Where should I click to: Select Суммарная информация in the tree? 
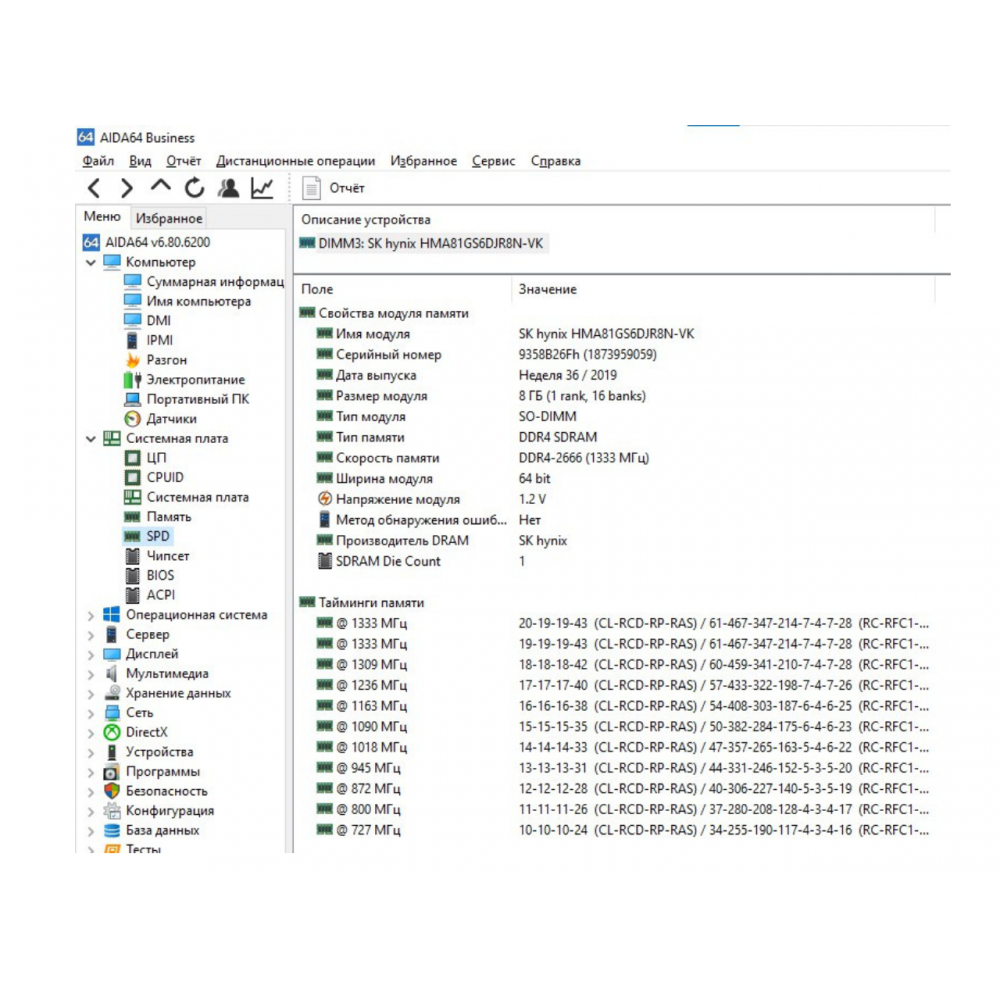(204, 282)
